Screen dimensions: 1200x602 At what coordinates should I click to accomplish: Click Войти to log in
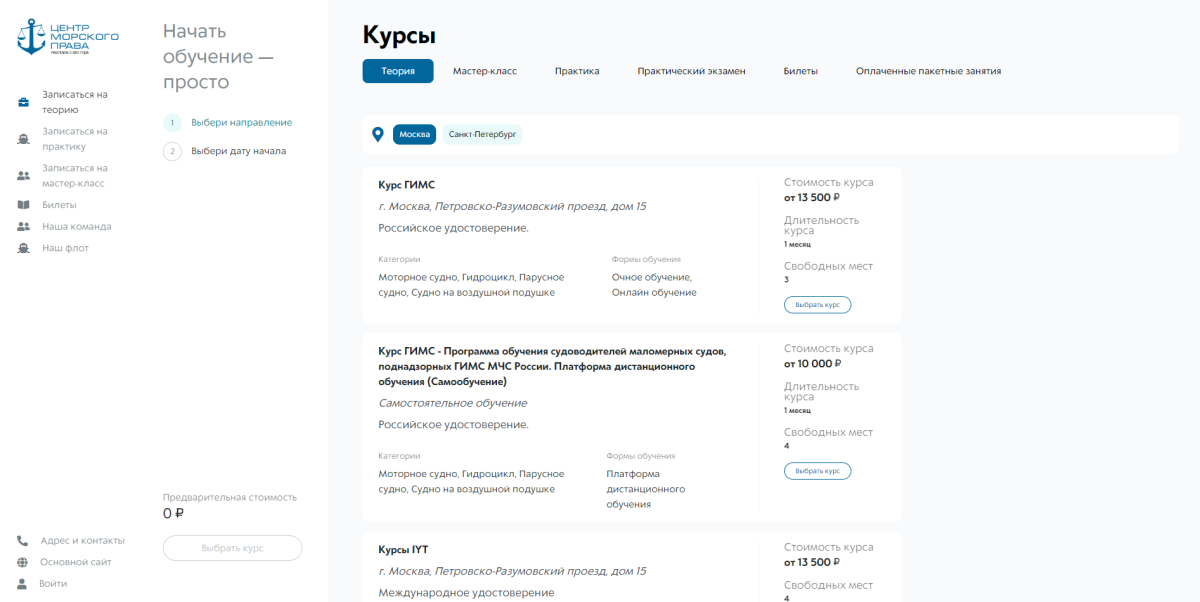coord(53,584)
